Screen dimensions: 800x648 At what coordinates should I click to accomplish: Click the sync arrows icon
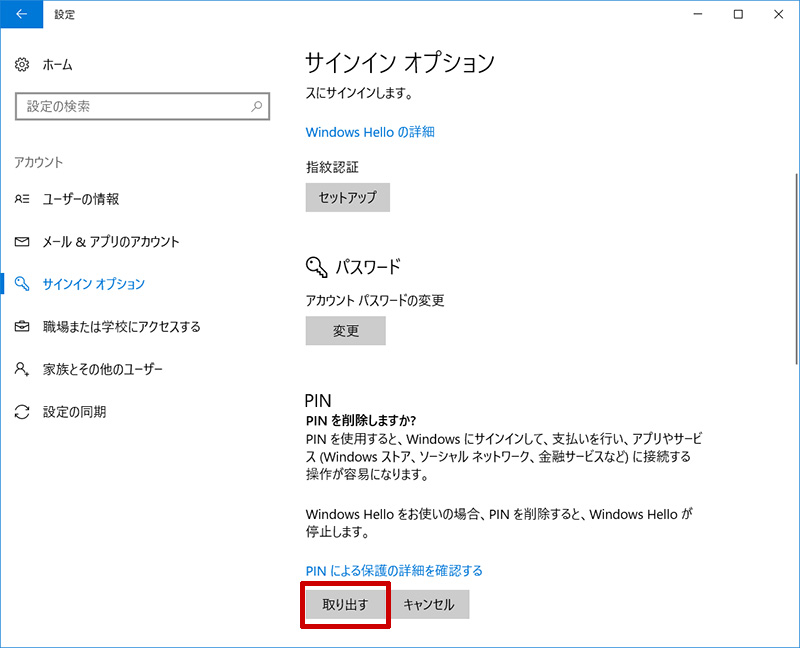pyautogui.click(x=22, y=412)
